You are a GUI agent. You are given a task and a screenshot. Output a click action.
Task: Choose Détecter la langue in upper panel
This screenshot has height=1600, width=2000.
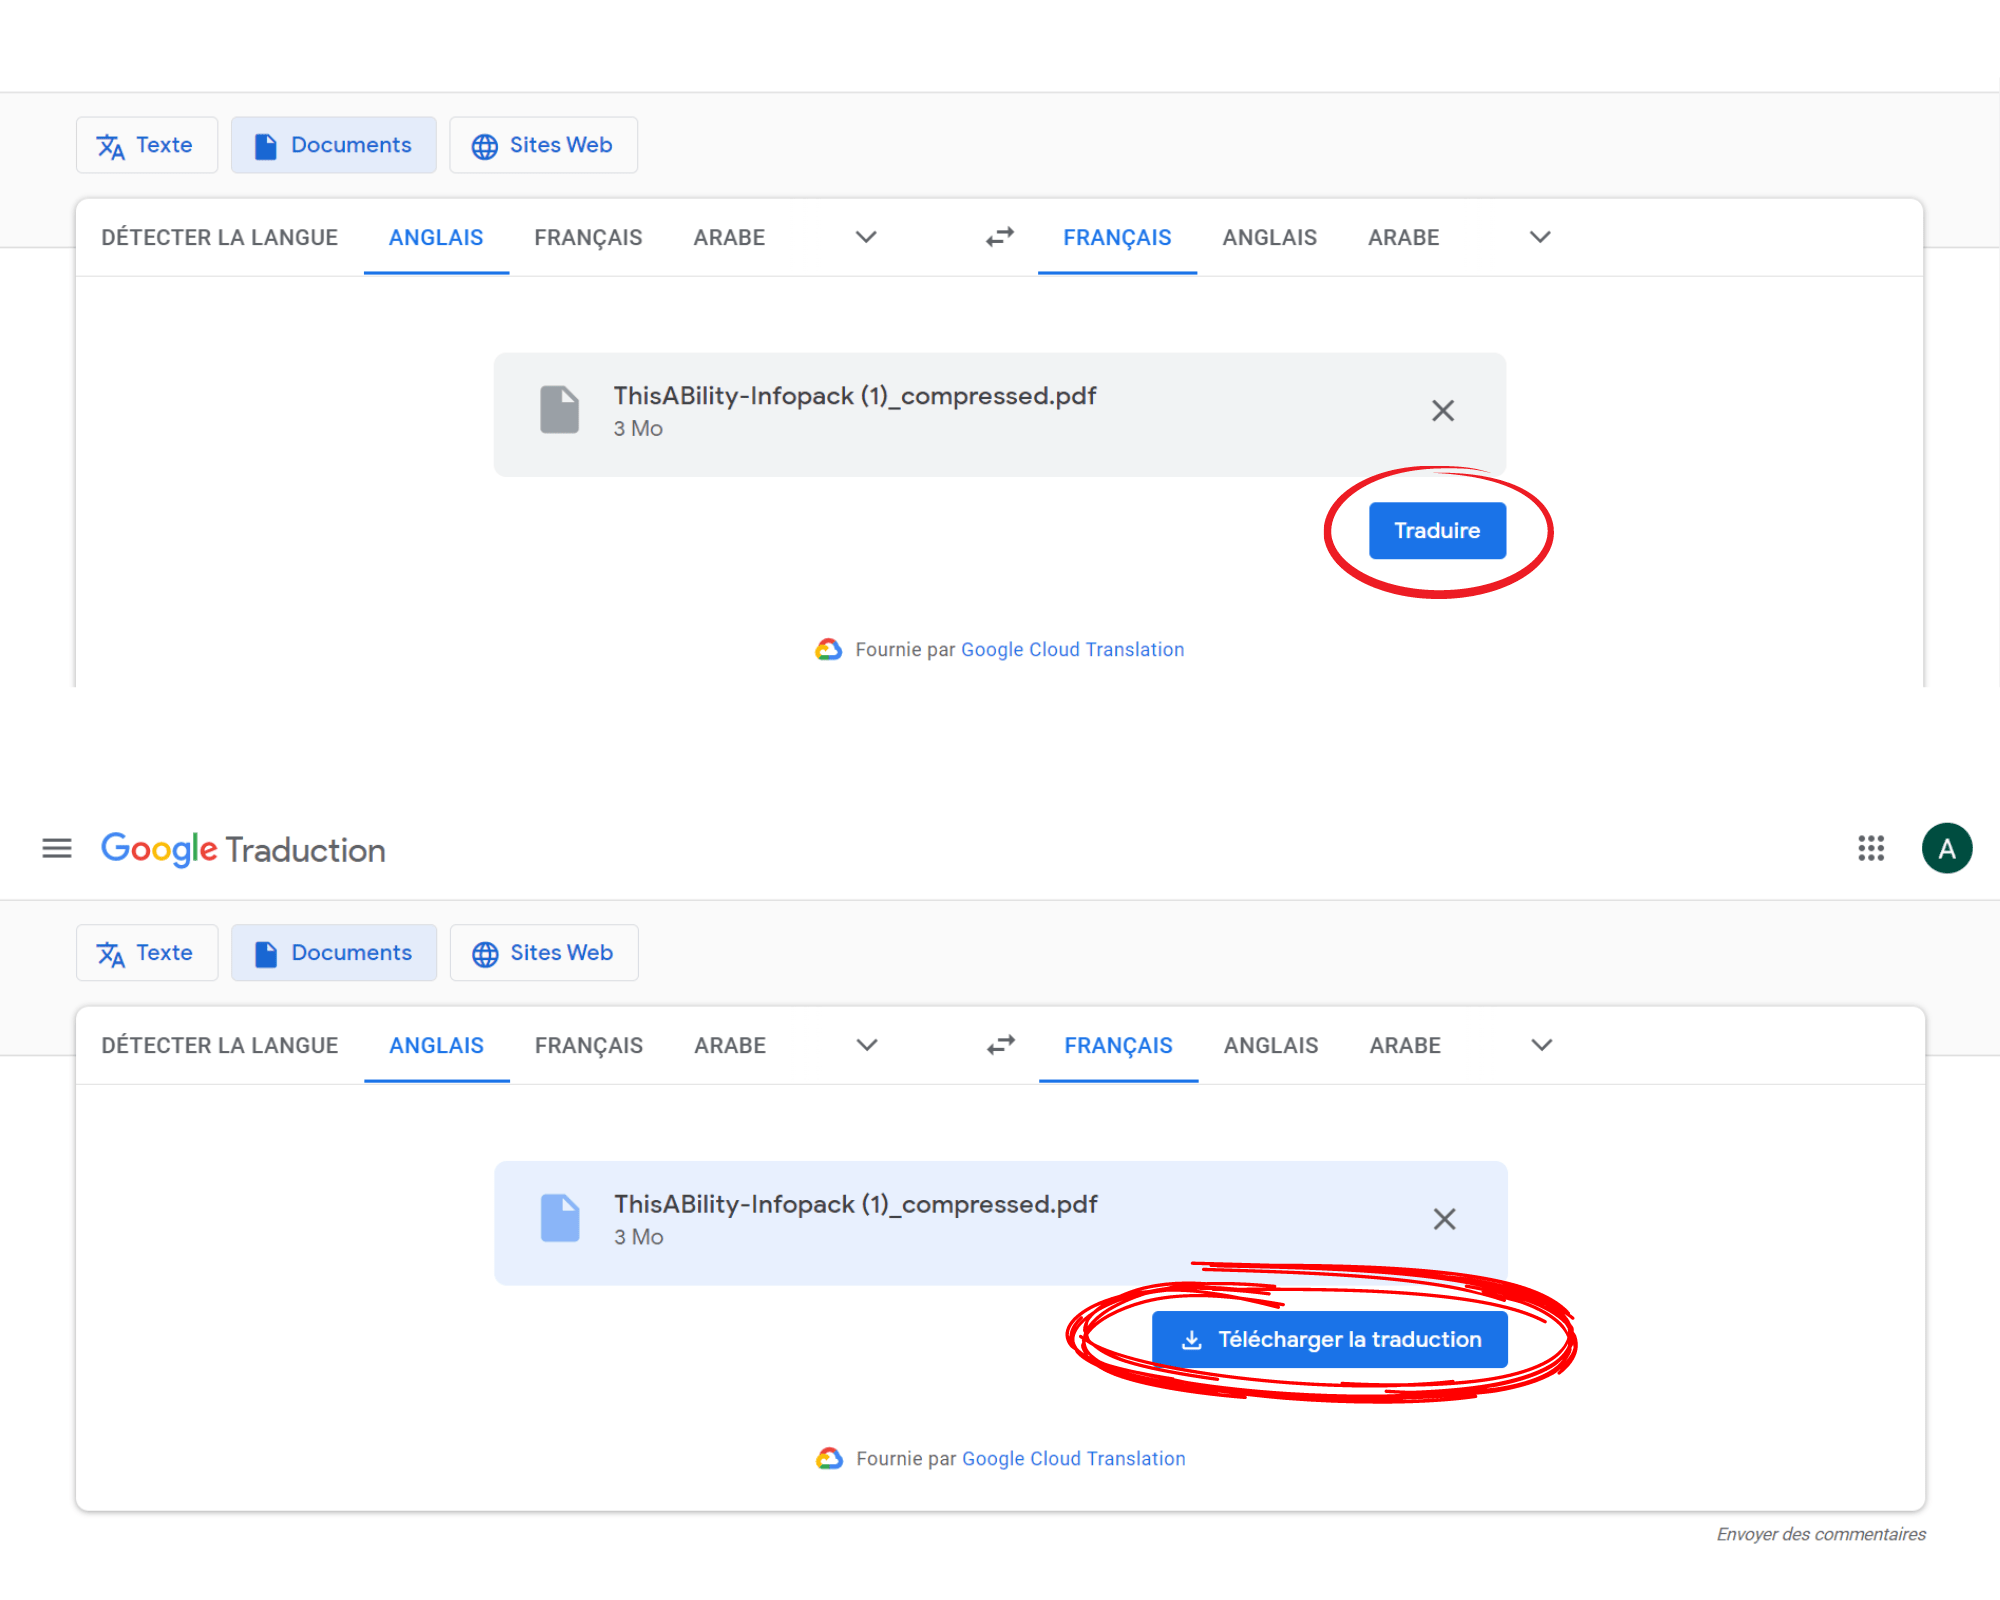pyautogui.click(x=219, y=238)
